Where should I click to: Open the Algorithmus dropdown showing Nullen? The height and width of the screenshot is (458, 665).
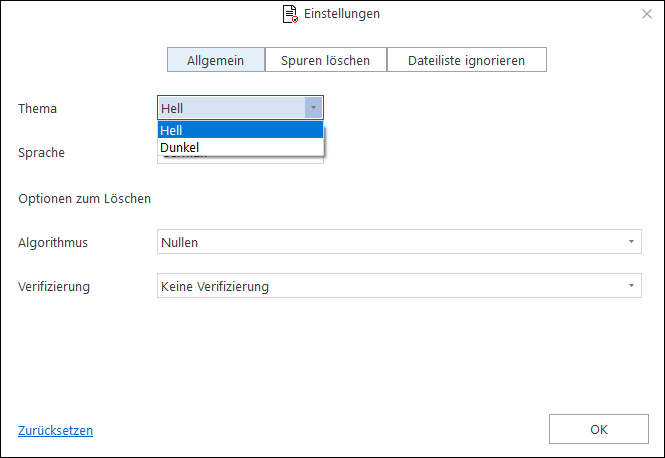(399, 242)
